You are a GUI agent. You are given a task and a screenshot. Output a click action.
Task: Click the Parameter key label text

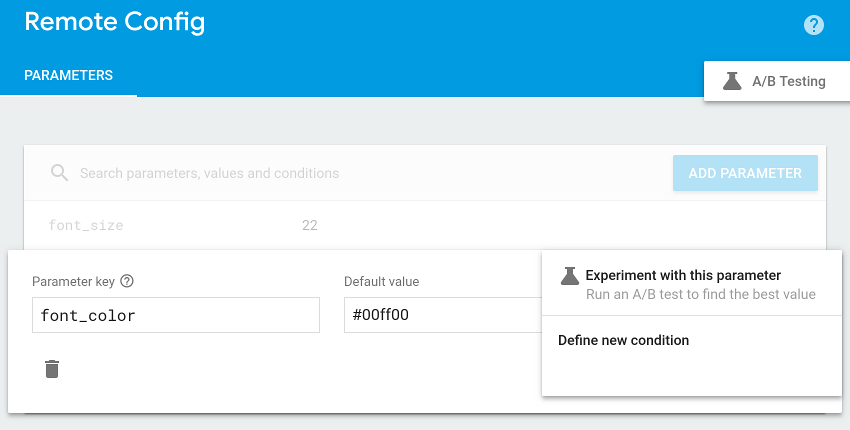(73, 281)
